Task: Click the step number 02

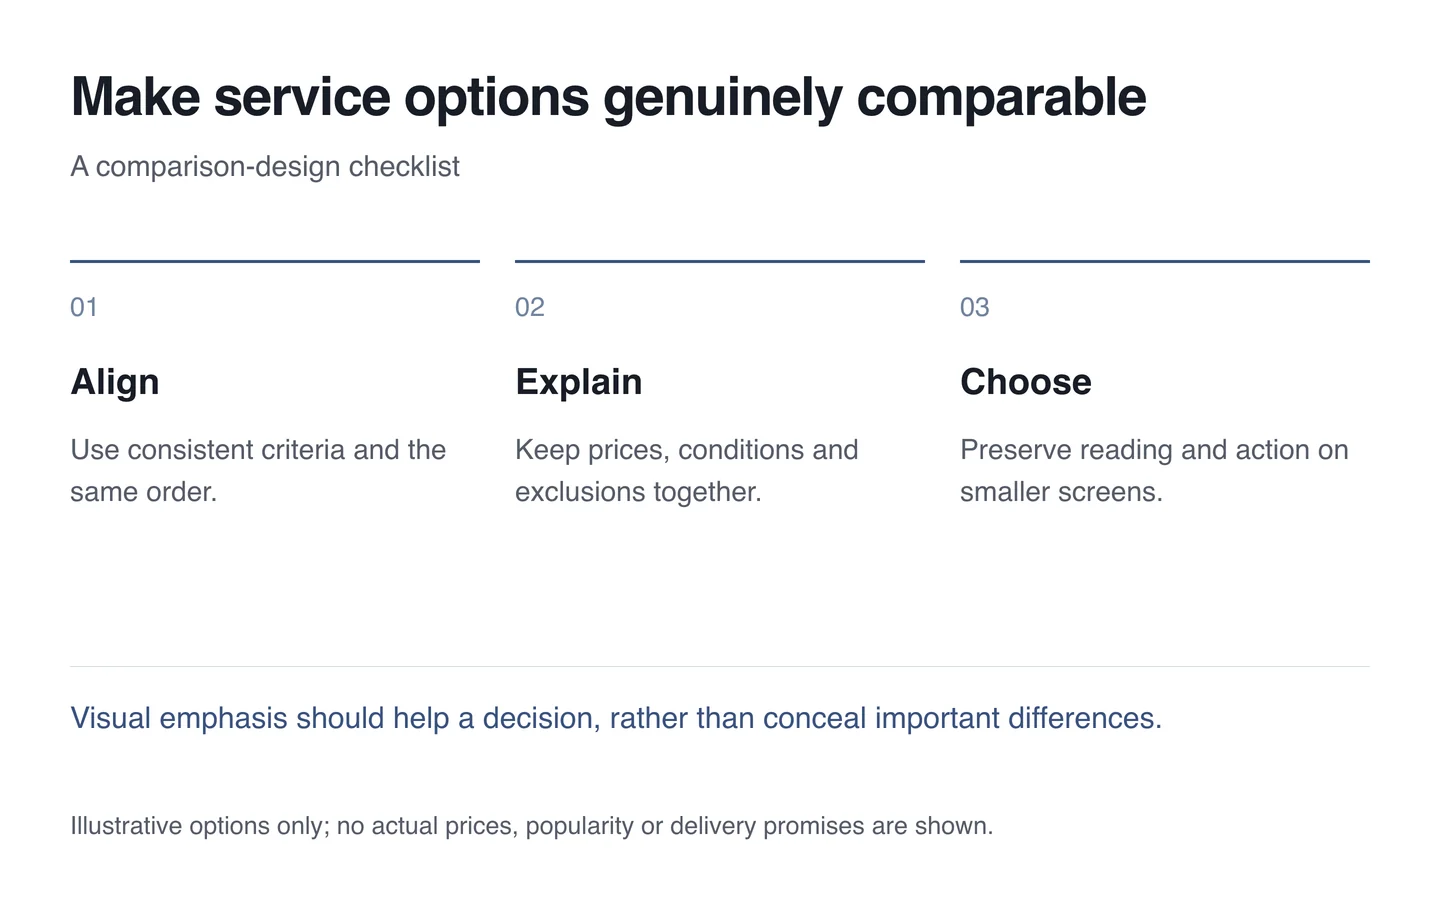Action: (530, 307)
